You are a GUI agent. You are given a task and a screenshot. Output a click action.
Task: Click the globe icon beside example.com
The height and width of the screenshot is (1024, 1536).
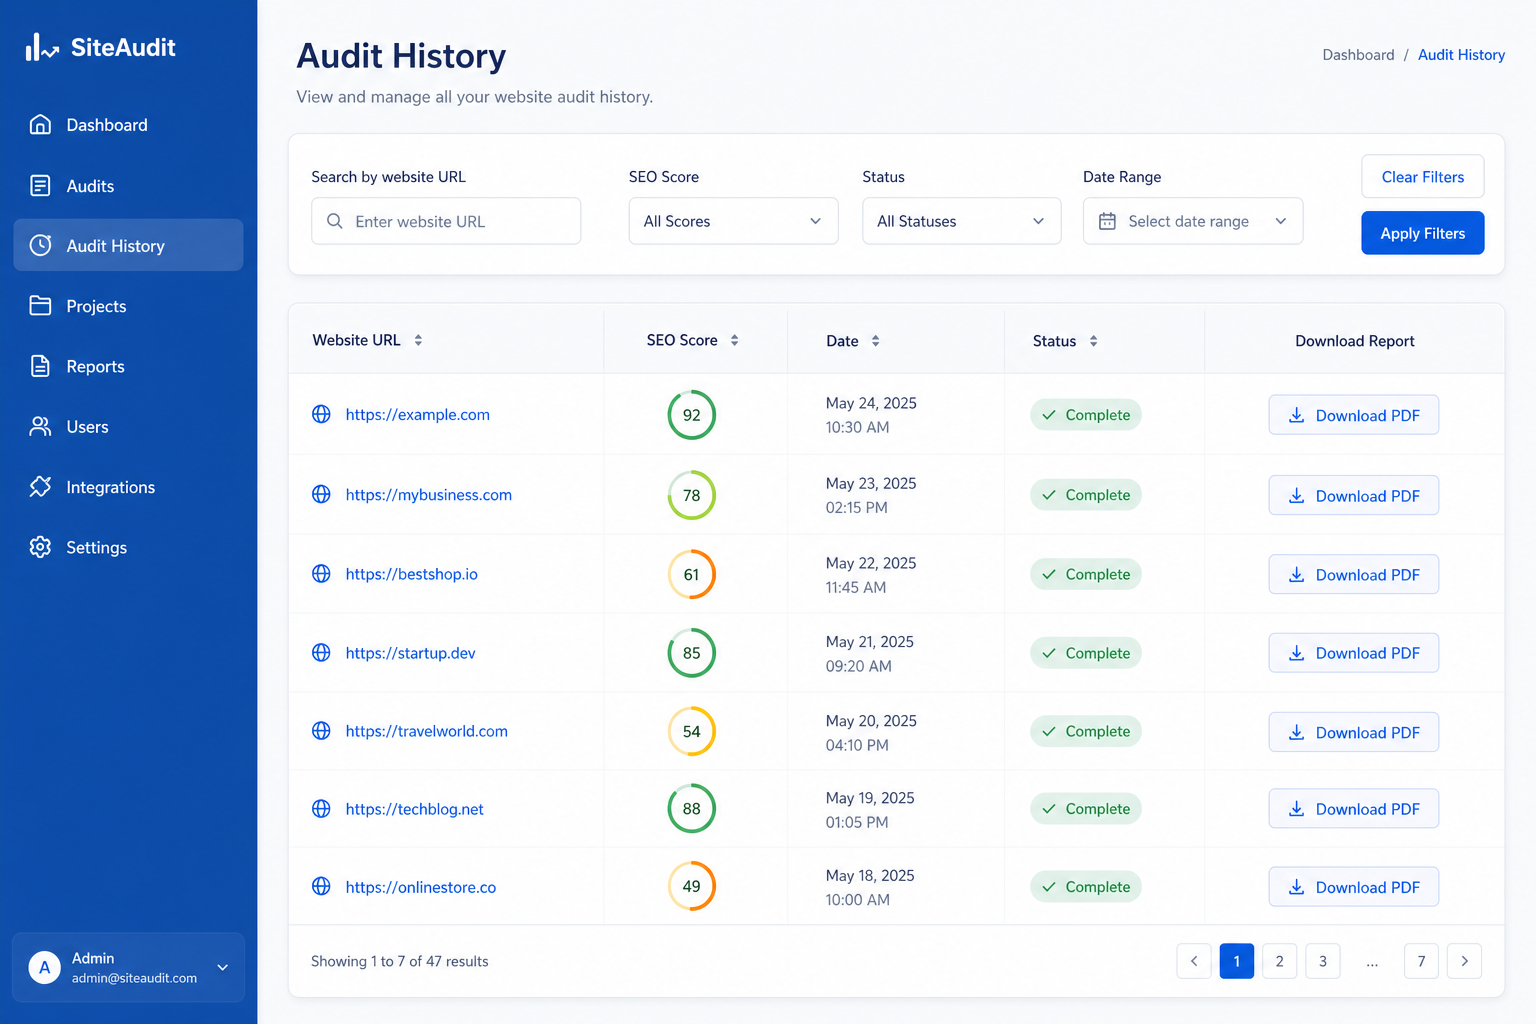pyautogui.click(x=321, y=414)
